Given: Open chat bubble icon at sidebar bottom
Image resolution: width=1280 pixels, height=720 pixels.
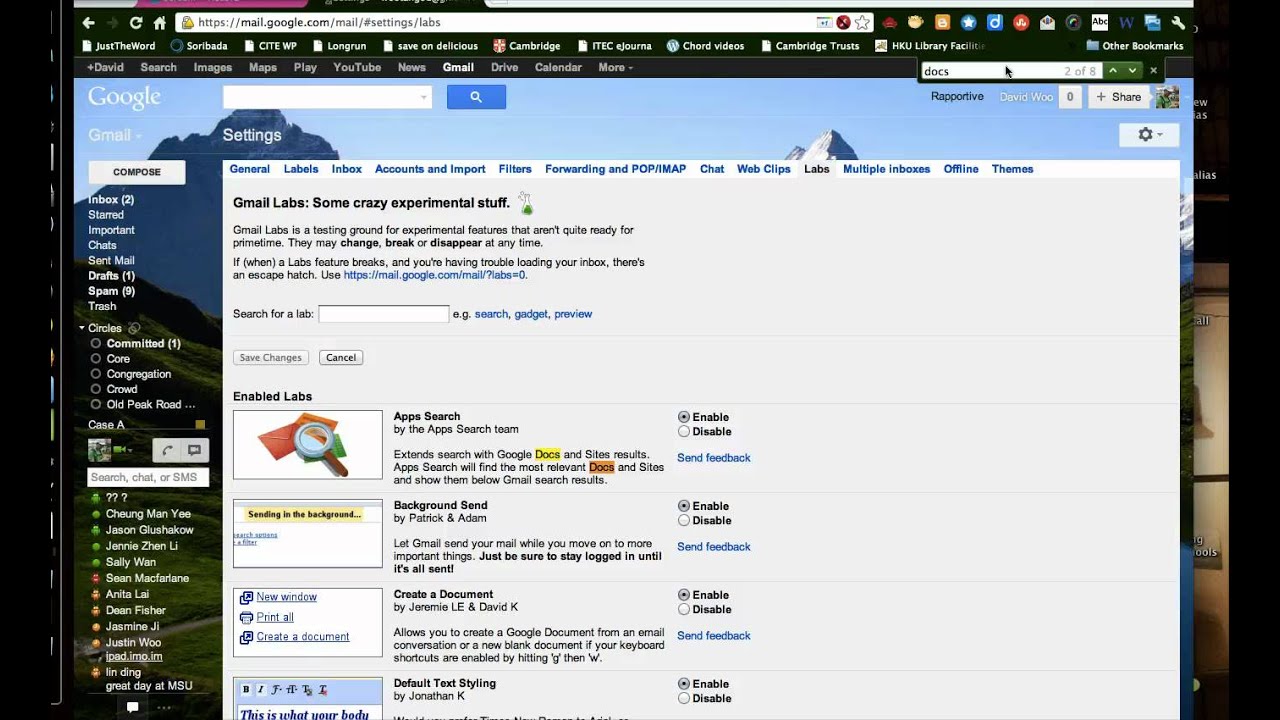Looking at the screenshot, I should [x=132, y=707].
